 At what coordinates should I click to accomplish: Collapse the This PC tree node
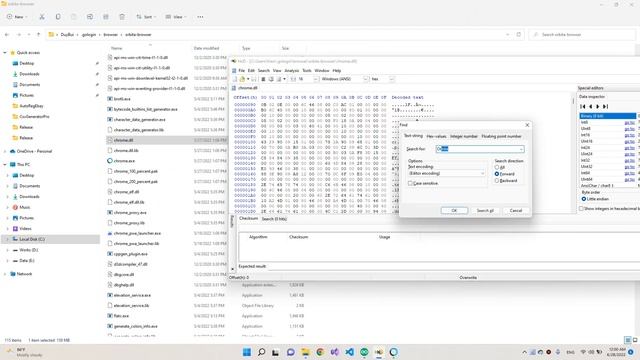click(x=5, y=164)
